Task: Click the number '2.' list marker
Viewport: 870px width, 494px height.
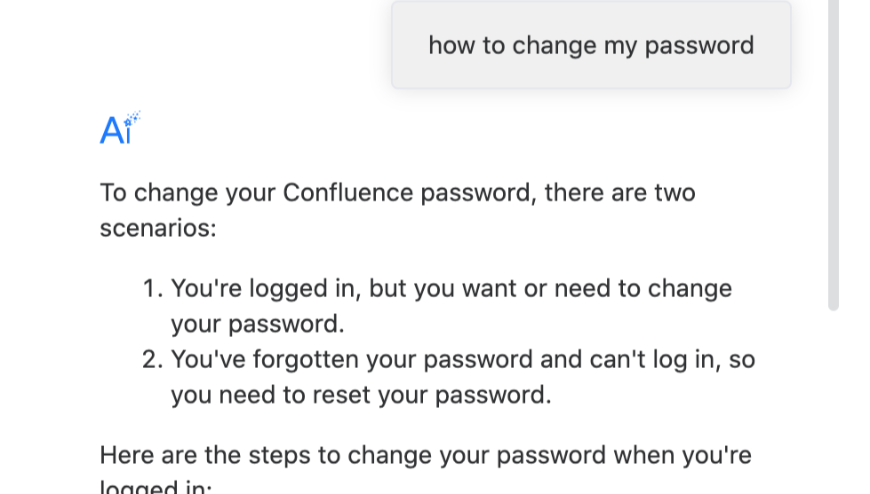Action: tap(152, 359)
